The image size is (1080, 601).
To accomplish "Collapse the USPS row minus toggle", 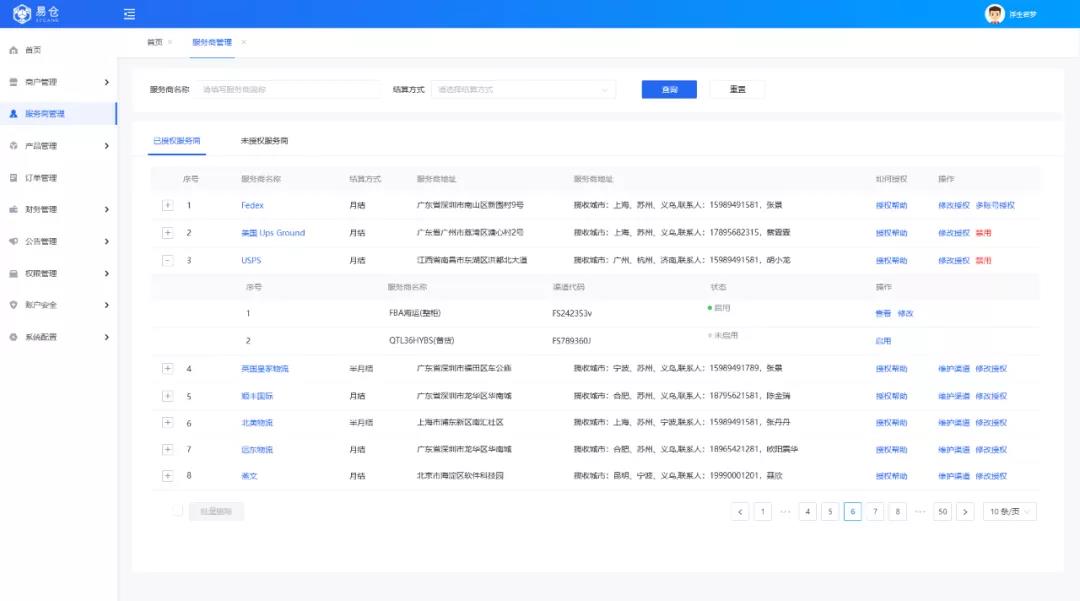I will [167, 260].
